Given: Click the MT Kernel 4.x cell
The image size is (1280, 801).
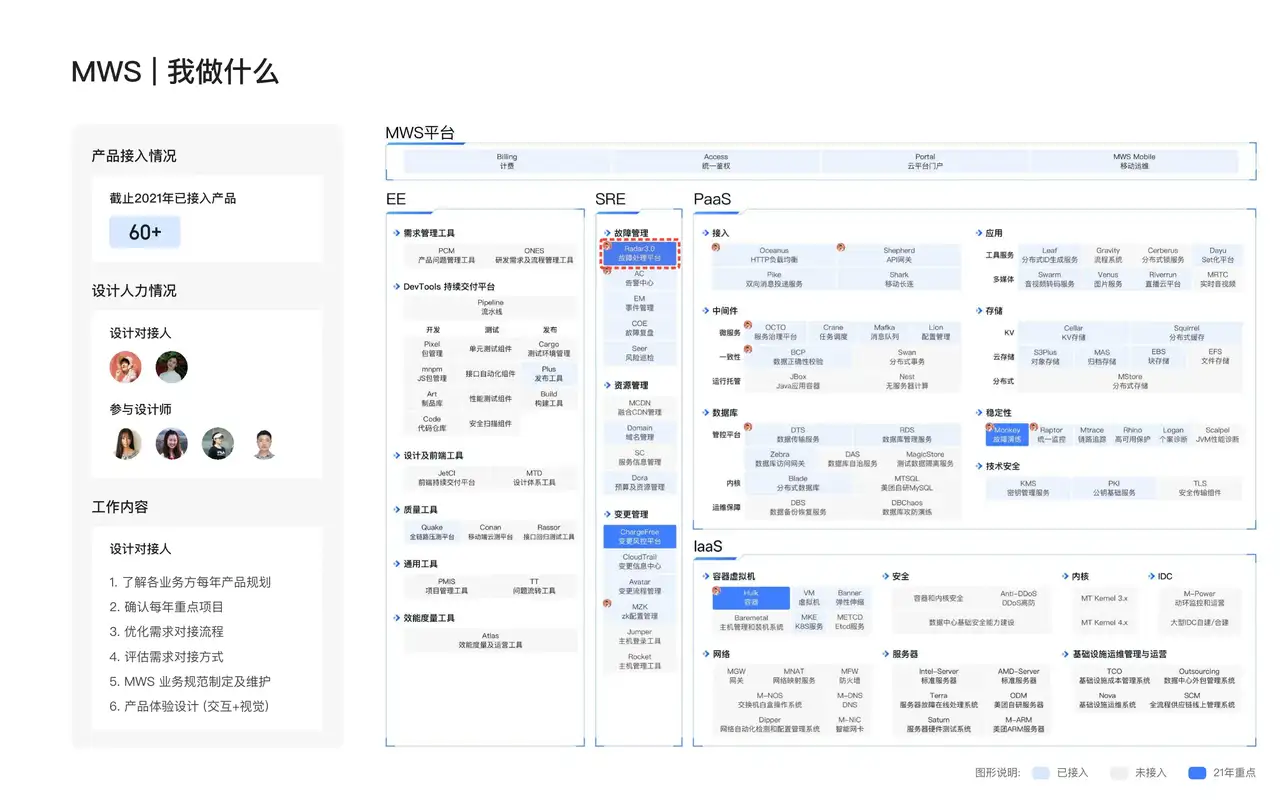Looking at the screenshot, I should [x=1103, y=622].
